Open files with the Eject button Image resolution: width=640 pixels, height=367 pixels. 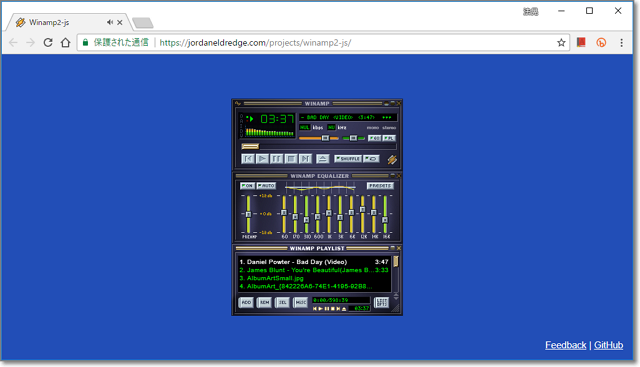point(322,159)
